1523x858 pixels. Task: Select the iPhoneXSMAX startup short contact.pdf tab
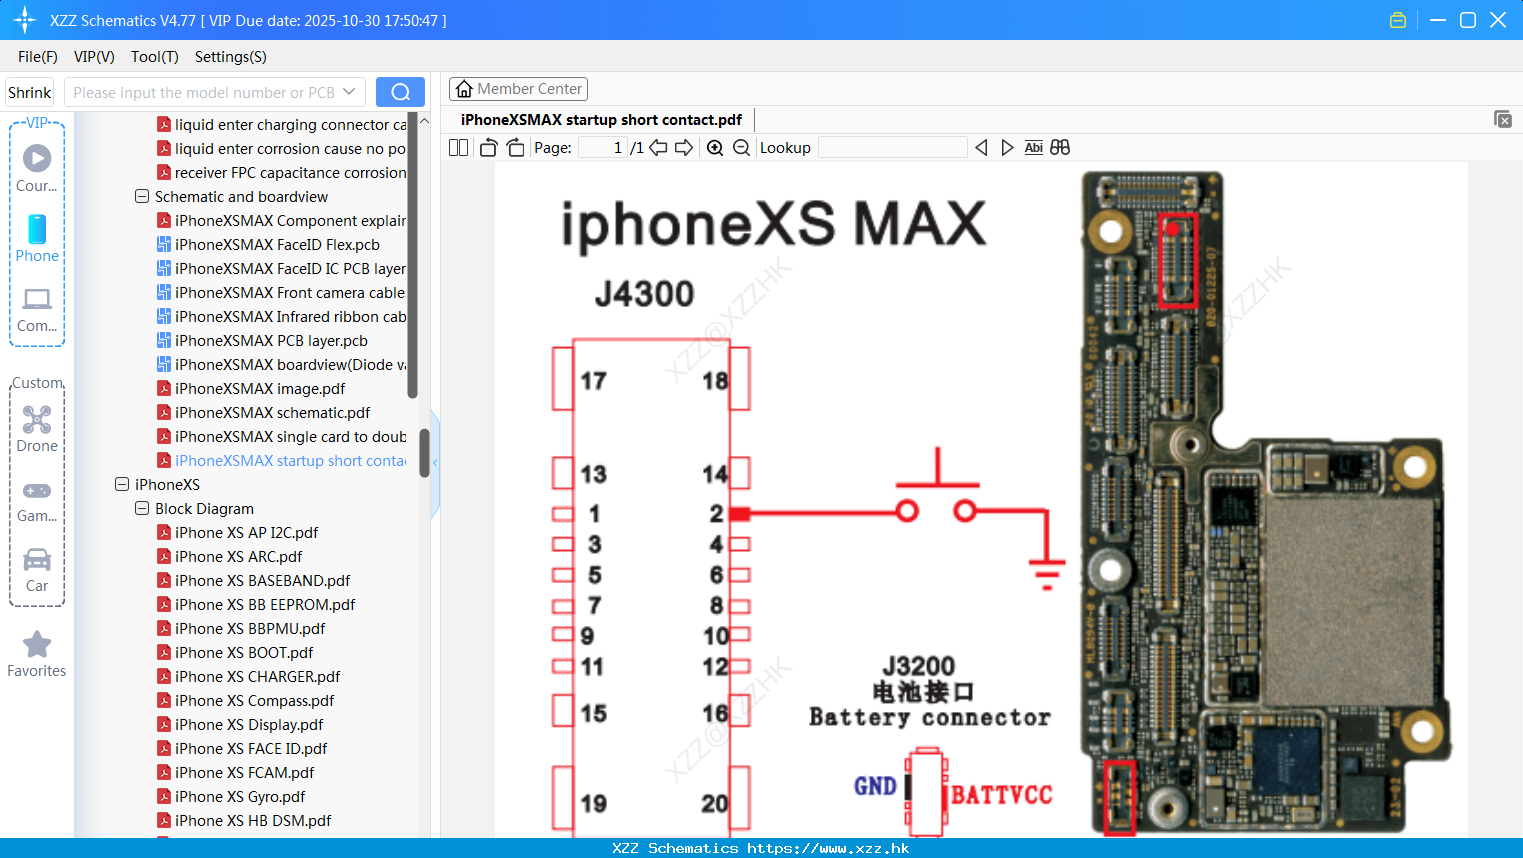pyautogui.click(x=601, y=119)
